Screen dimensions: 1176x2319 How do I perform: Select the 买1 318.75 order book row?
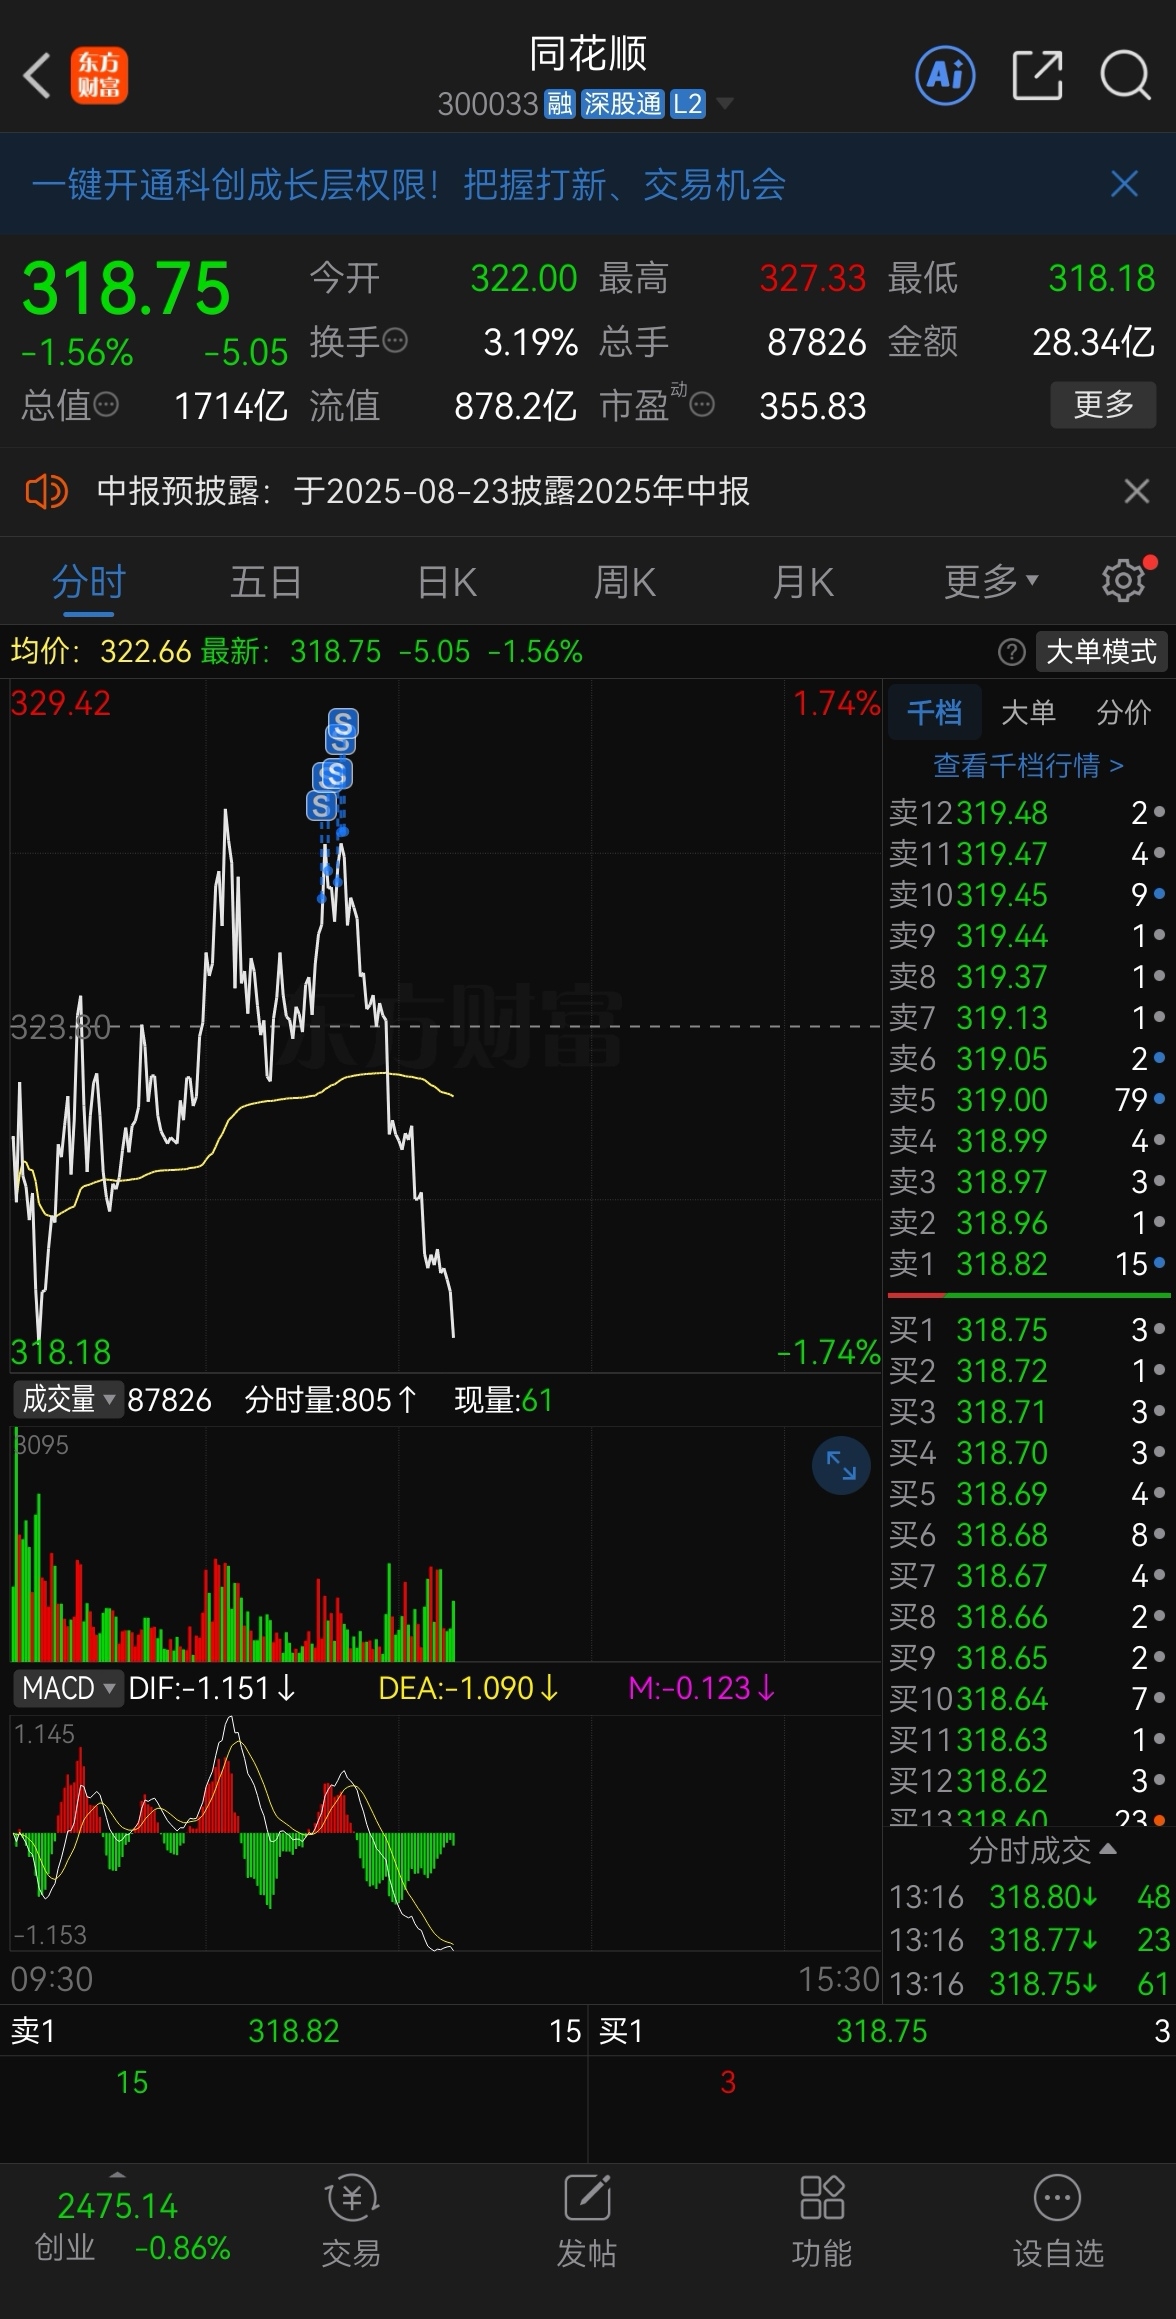click(x=1028, y=1330)
